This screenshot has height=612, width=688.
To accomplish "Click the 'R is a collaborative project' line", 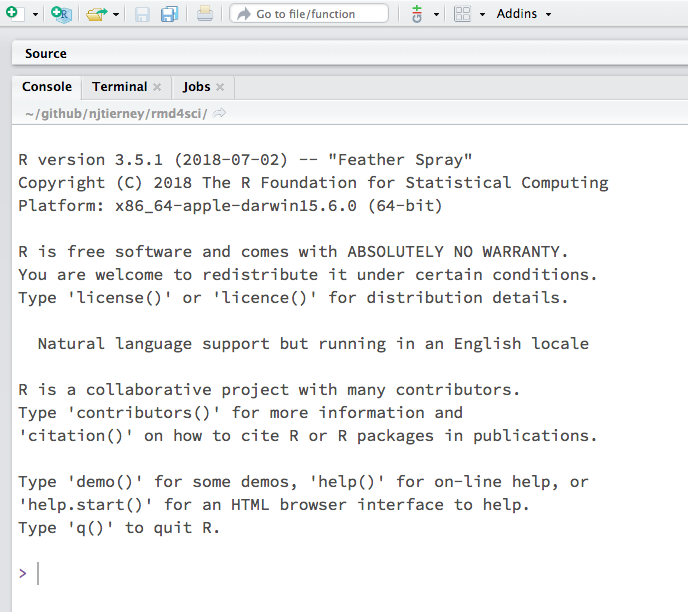I will 269,390.
